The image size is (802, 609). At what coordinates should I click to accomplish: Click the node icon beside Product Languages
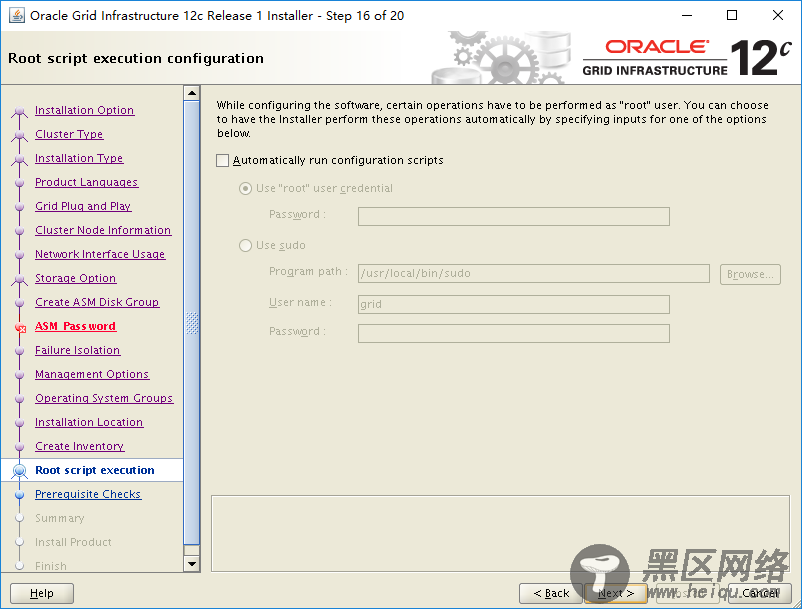click(x=19, y=183)
